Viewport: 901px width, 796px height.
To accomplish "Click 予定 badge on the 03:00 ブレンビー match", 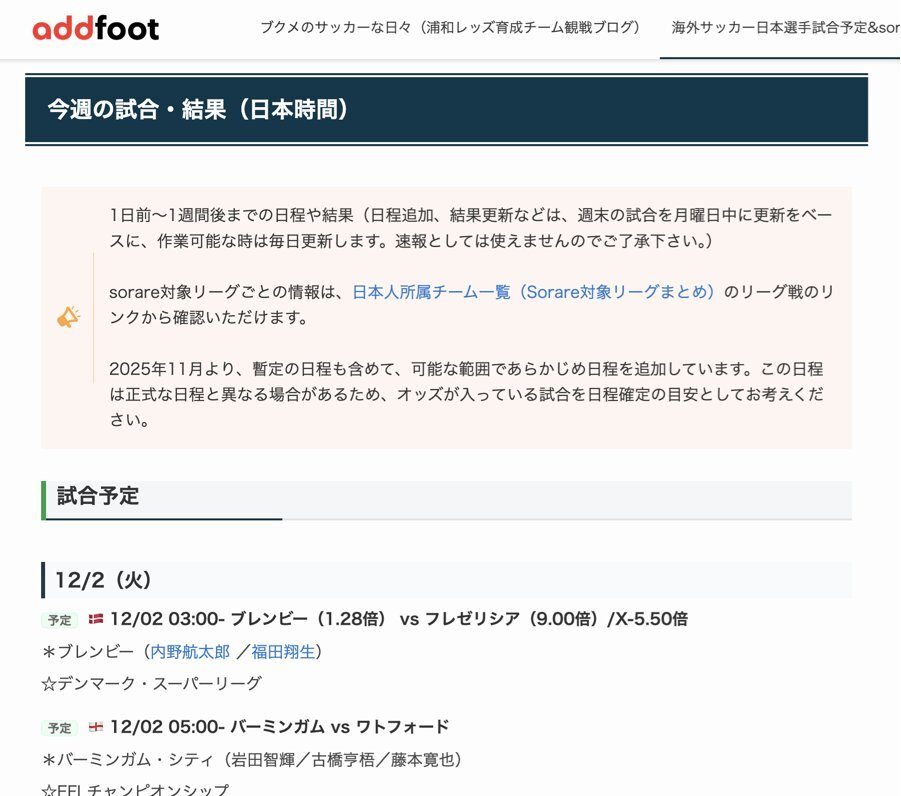I will pyautogui.click(x=60, y=620).
